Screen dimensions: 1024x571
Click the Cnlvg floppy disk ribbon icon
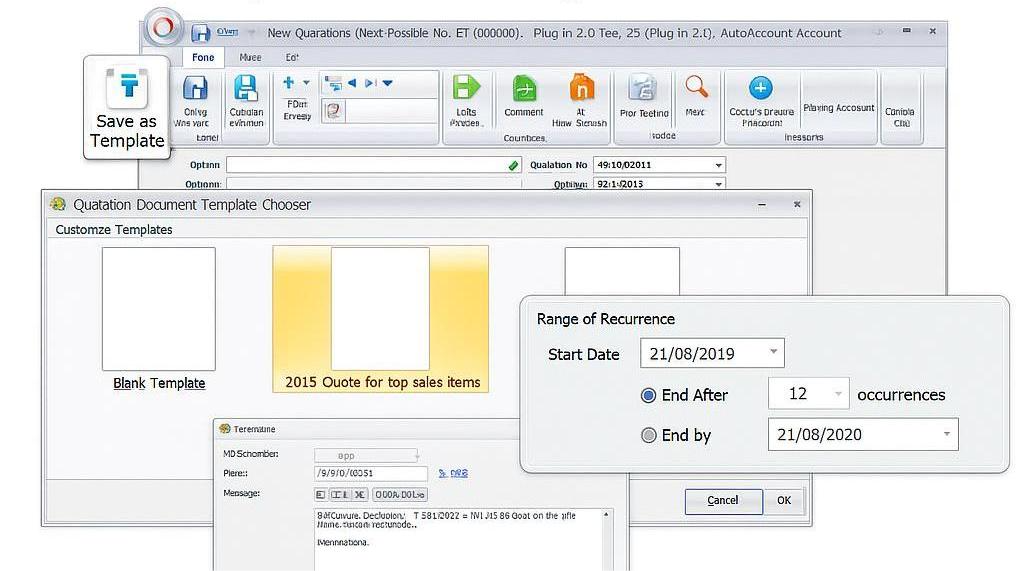pyautogui.click(x=195, y=88)
